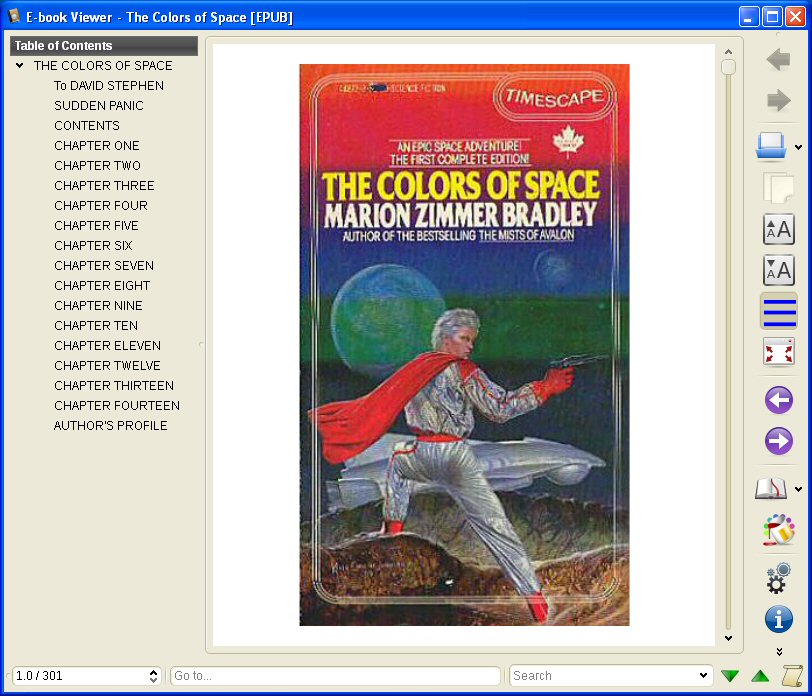
Task: Decrease the font size
Action: pyautogui.click(x=778, y=270)
